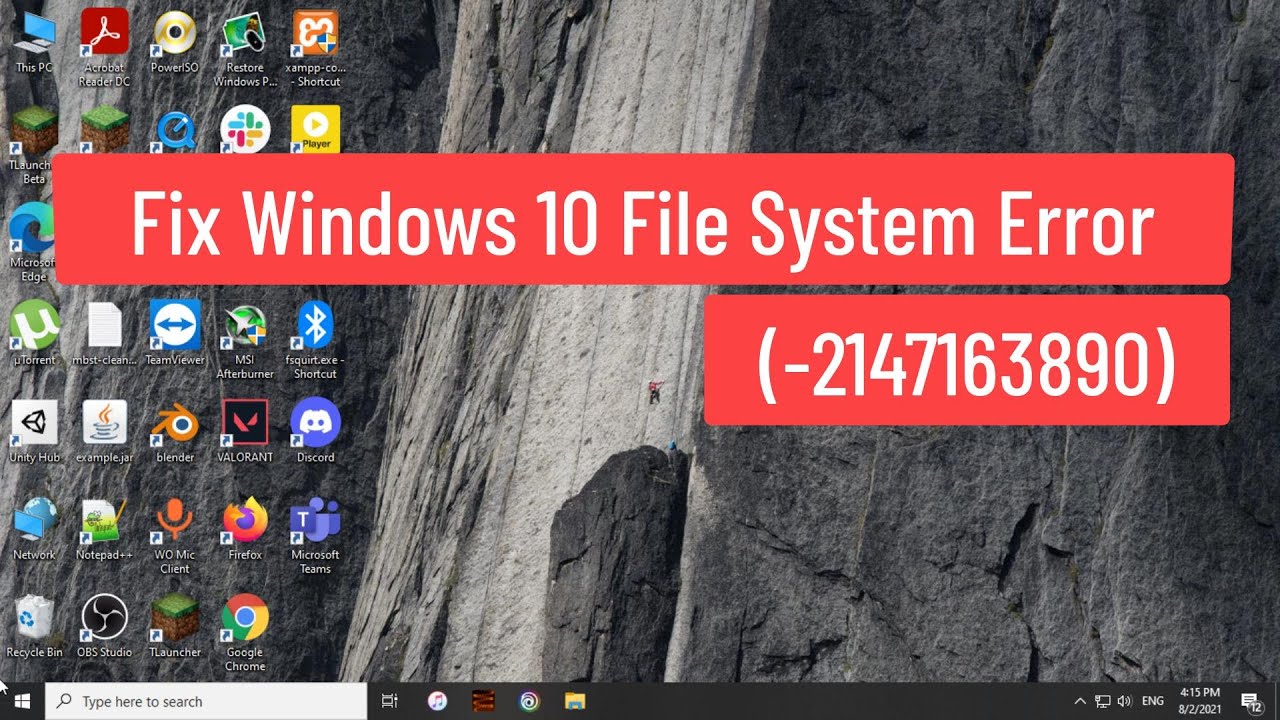Open the clock showing 4:15 PM

click(x=1200, y=702)
